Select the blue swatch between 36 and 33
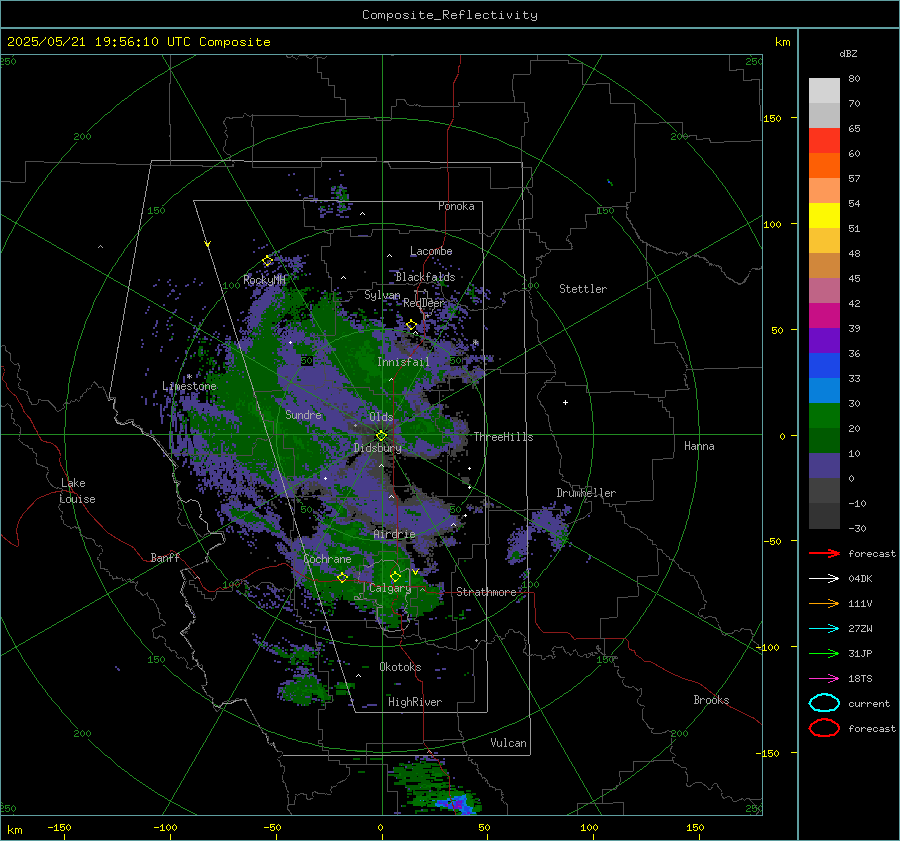 (824, 365)
